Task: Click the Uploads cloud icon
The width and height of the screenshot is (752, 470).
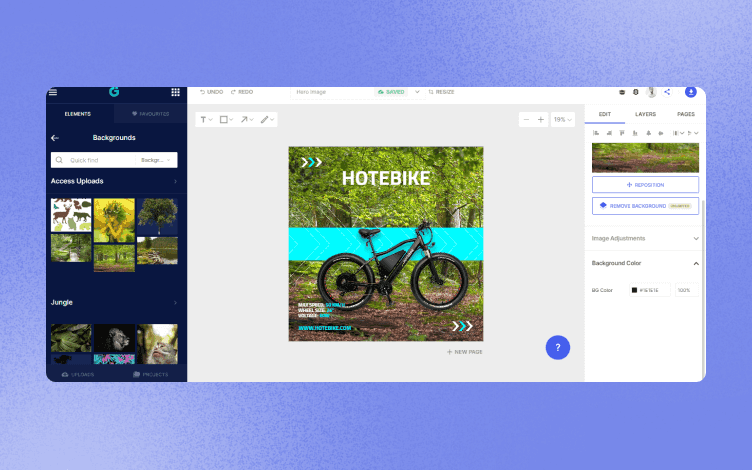Action: [65, 374]
